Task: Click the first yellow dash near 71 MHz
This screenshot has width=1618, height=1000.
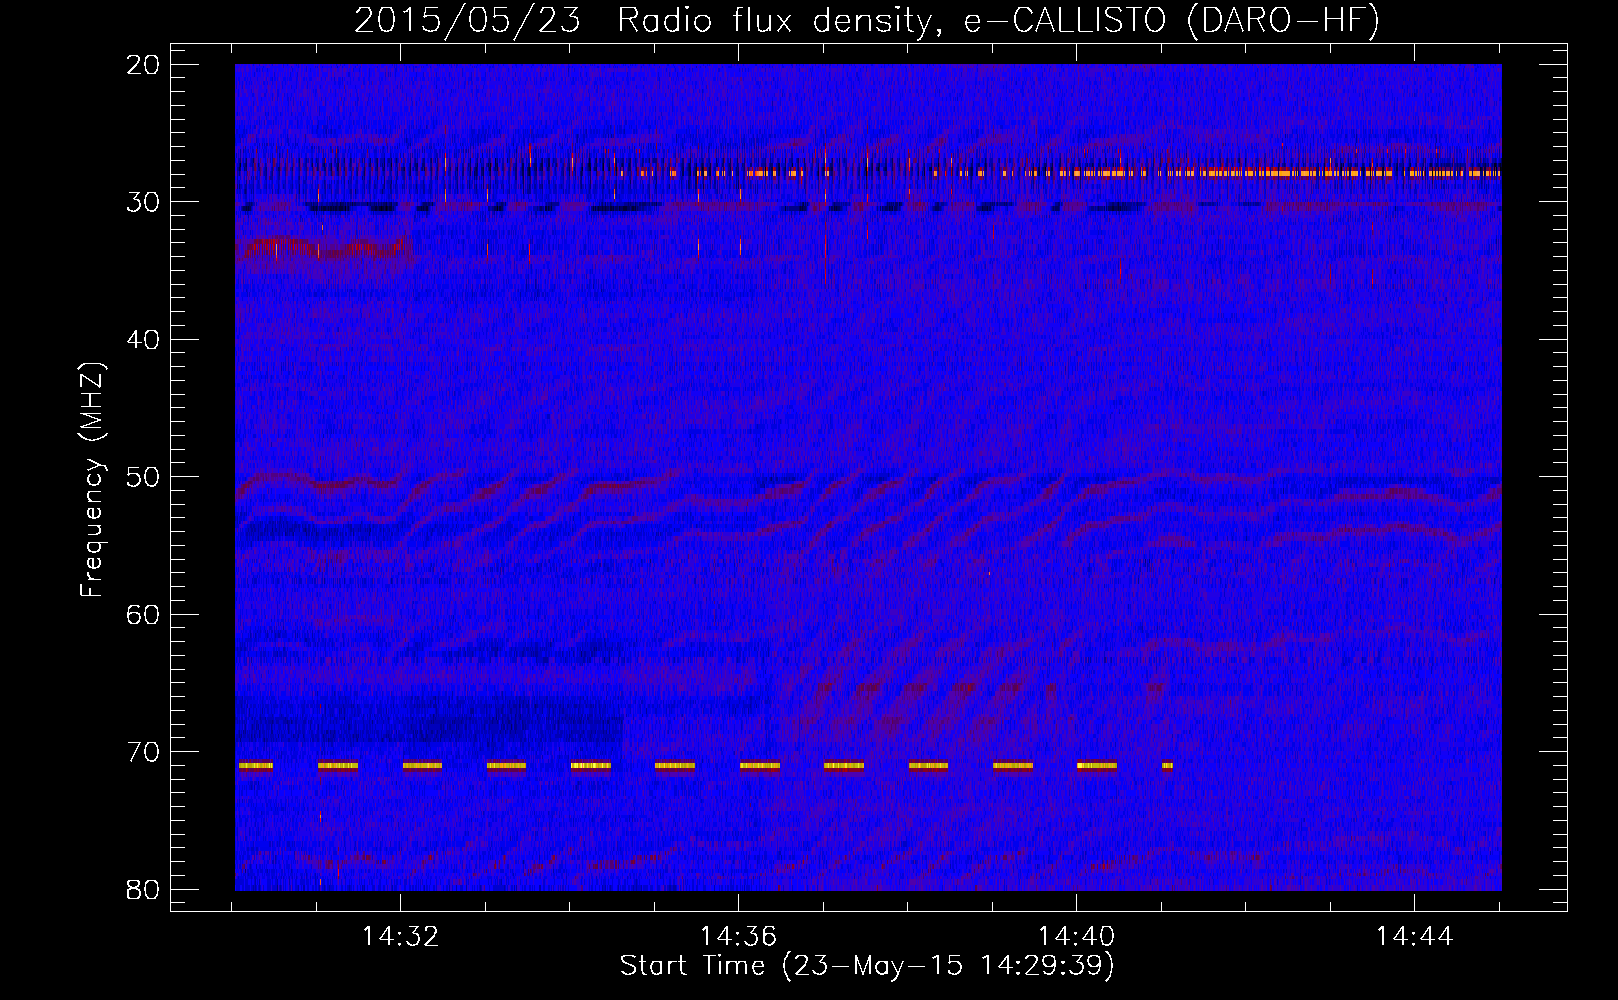Action: [x=256, y=766]
